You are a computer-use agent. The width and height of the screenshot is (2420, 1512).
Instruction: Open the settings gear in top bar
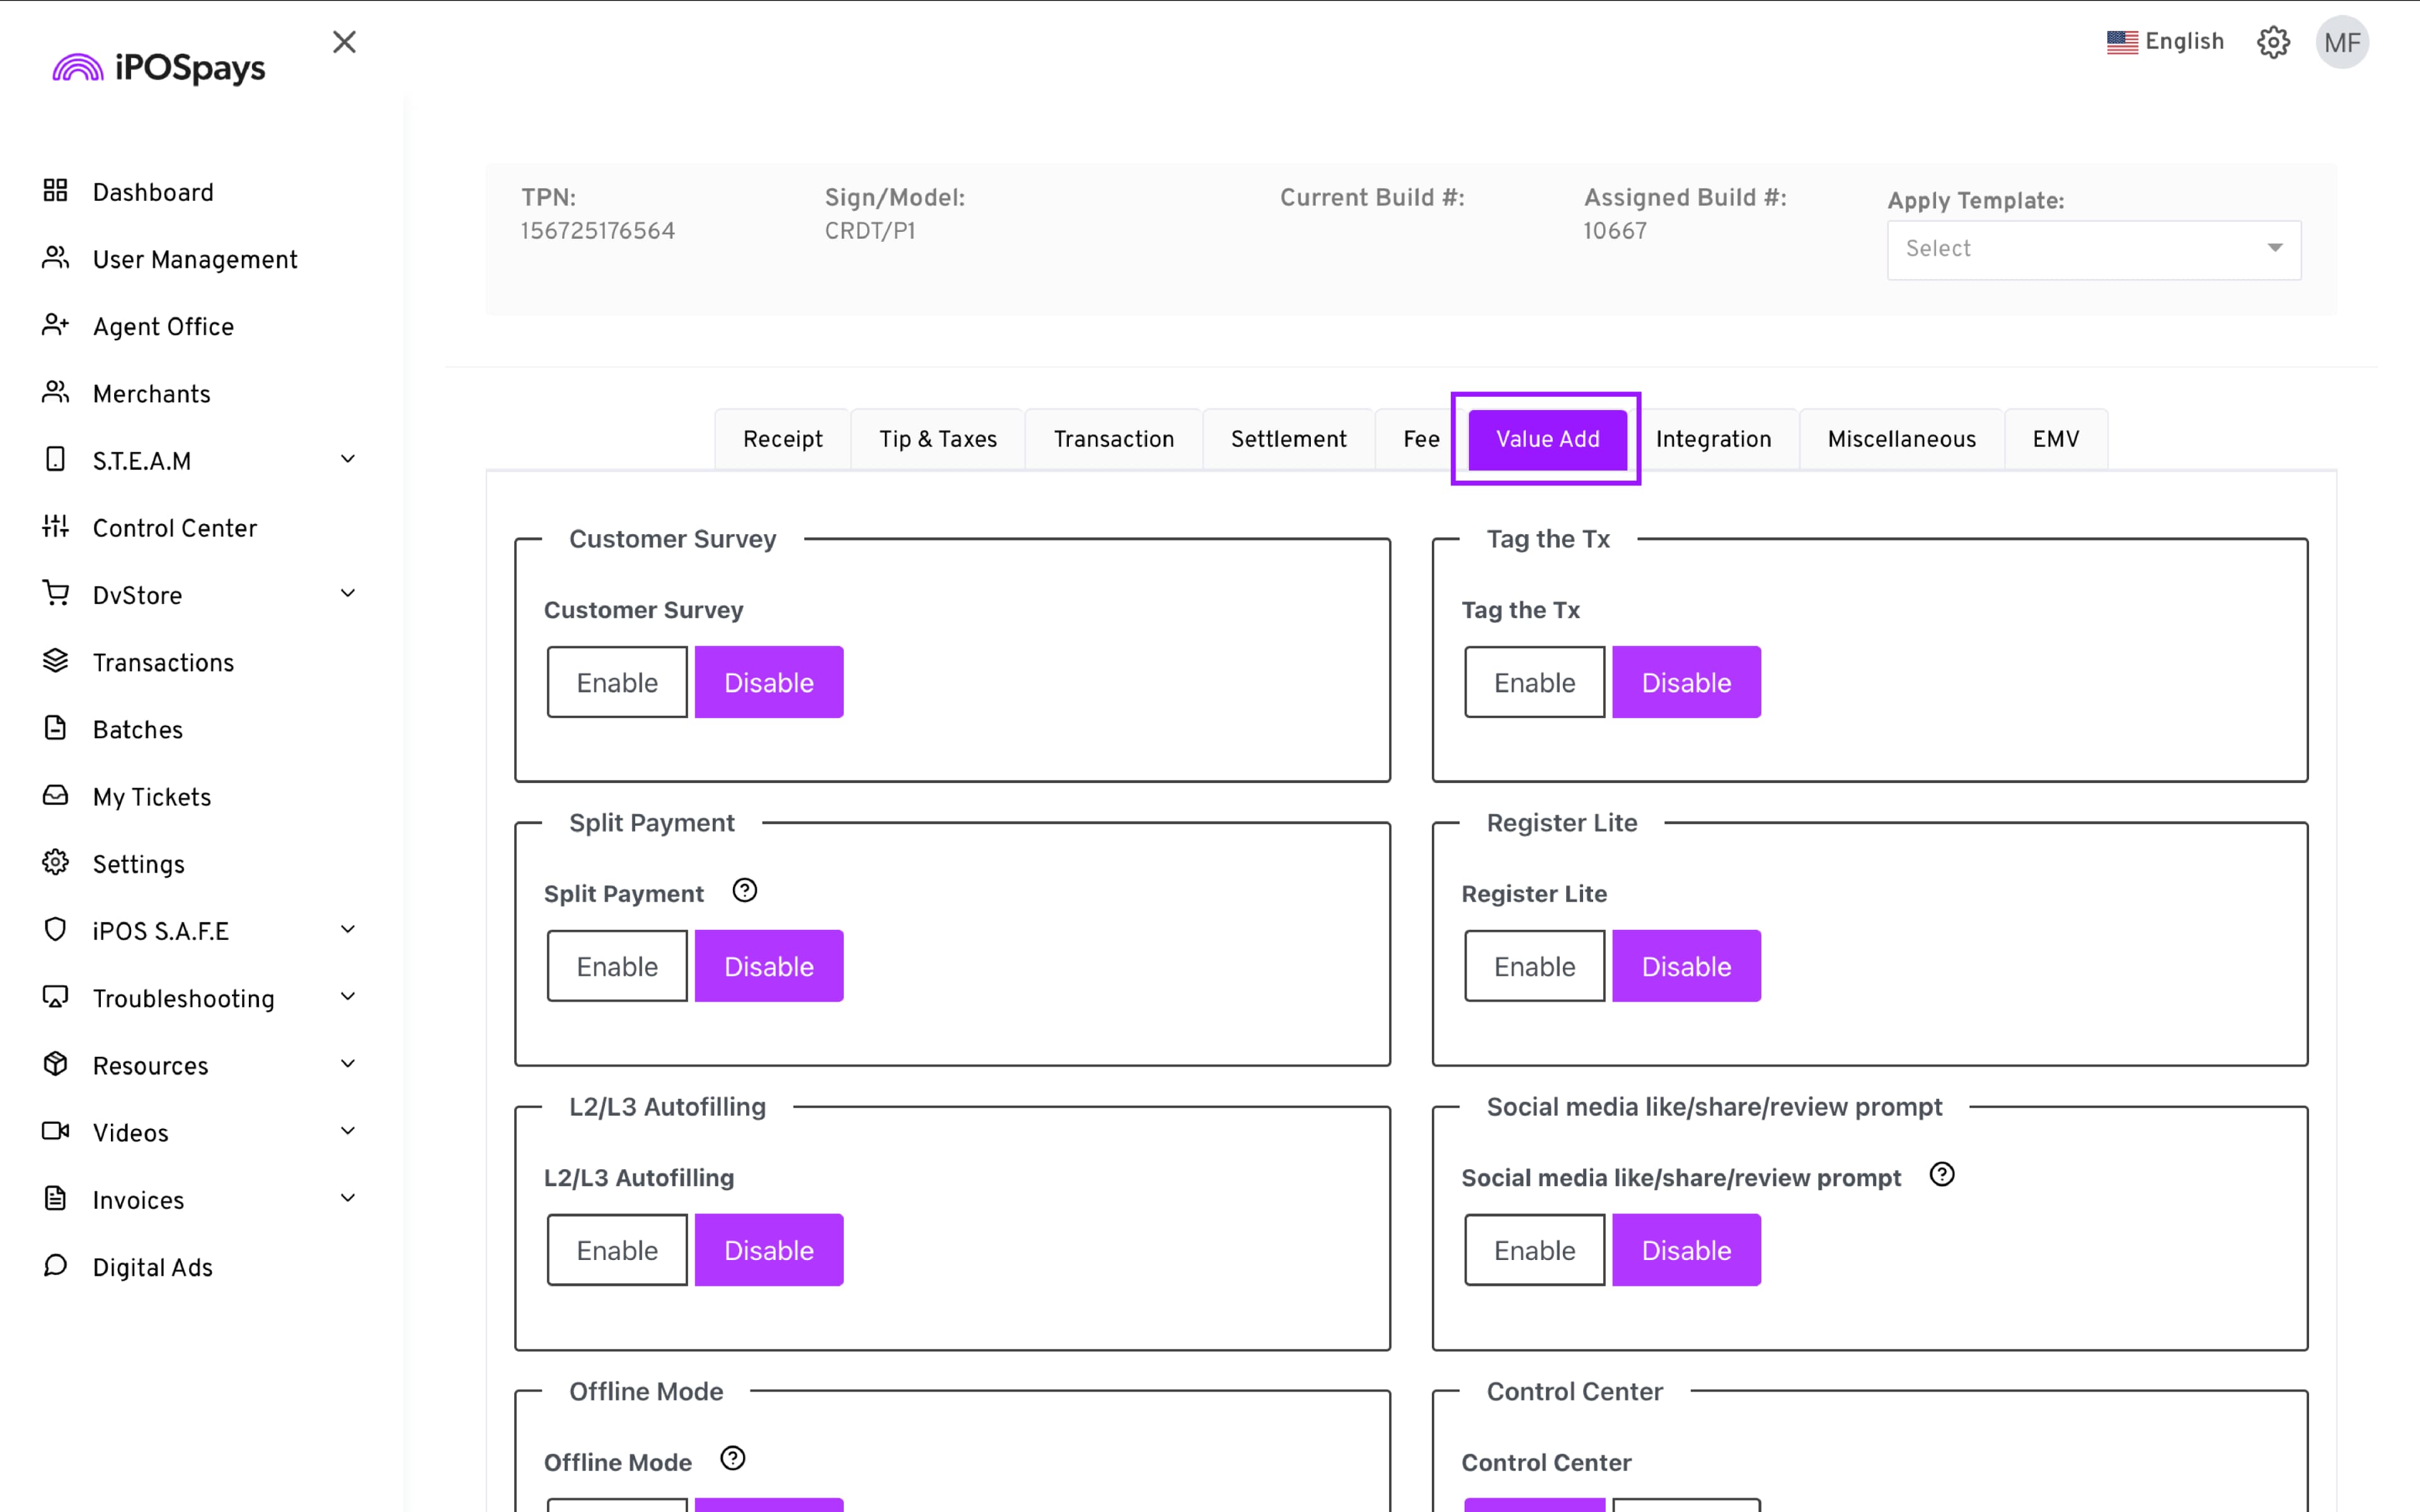[x=2272, y=42]
